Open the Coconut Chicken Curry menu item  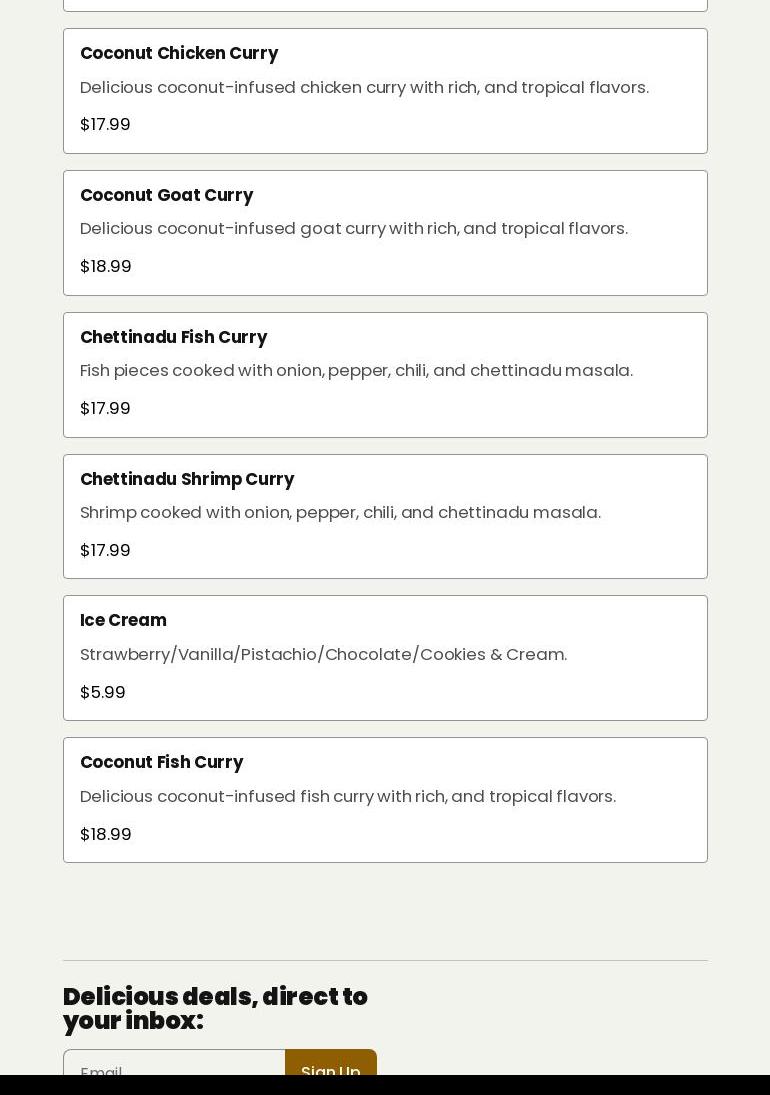click(385, 91)
